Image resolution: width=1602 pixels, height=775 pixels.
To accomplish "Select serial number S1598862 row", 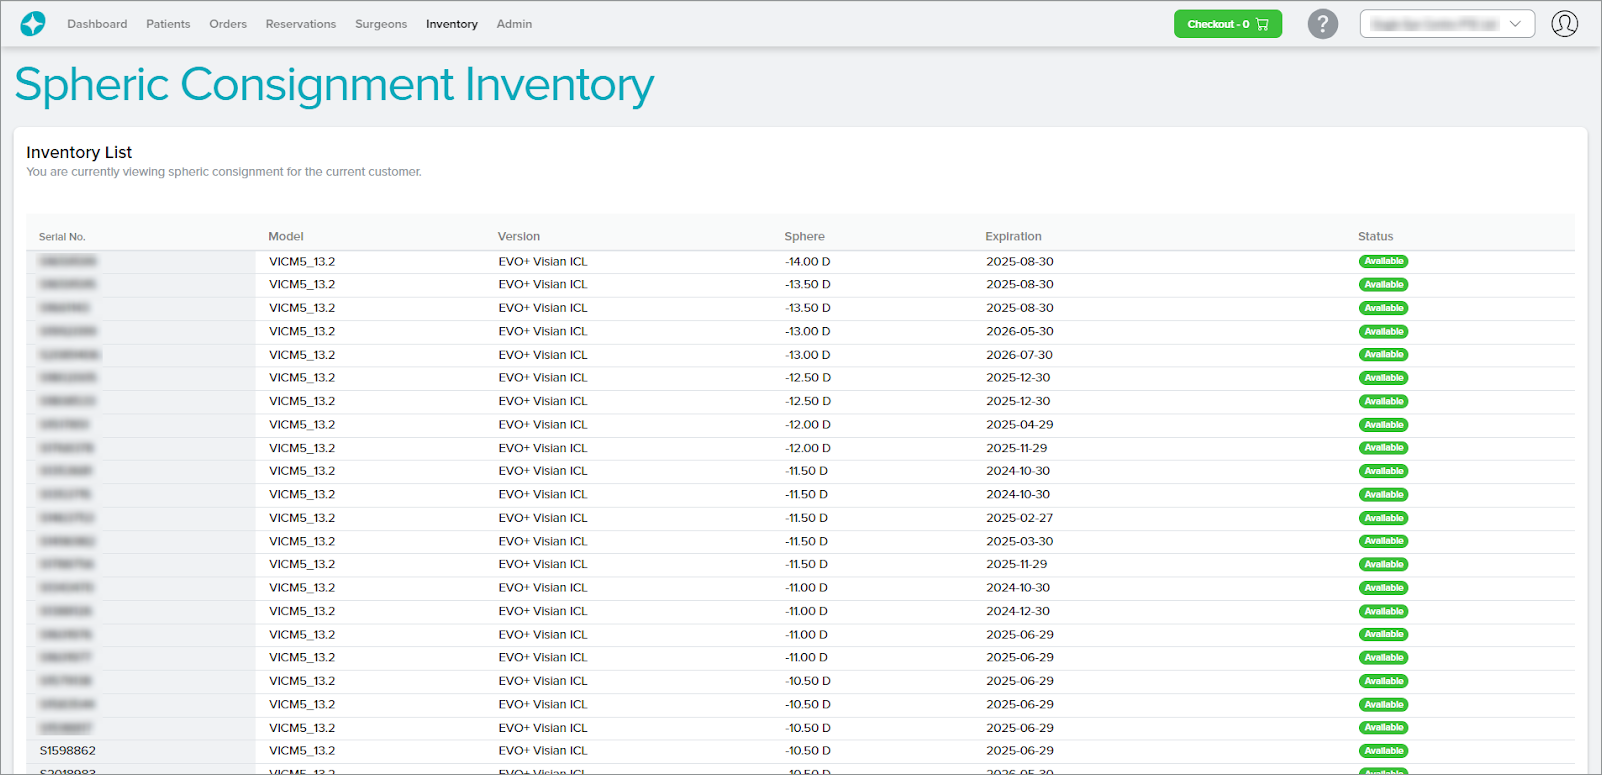I will coord(68,751).
